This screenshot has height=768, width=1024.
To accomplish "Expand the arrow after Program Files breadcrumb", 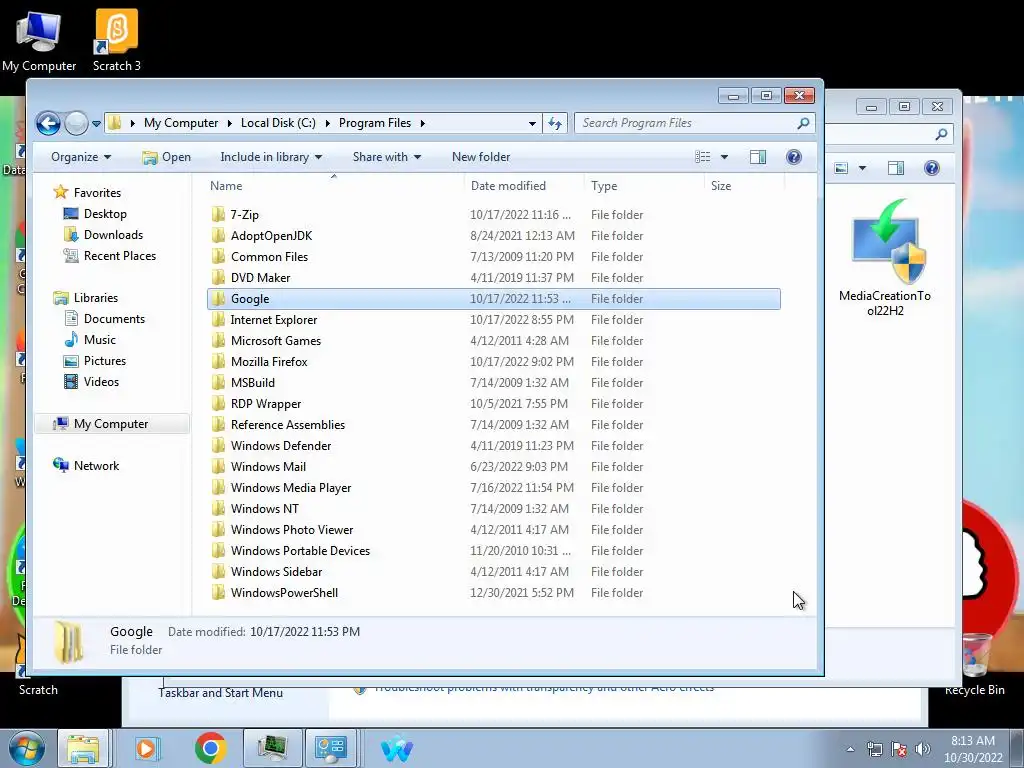I will (x=423, y=123).
